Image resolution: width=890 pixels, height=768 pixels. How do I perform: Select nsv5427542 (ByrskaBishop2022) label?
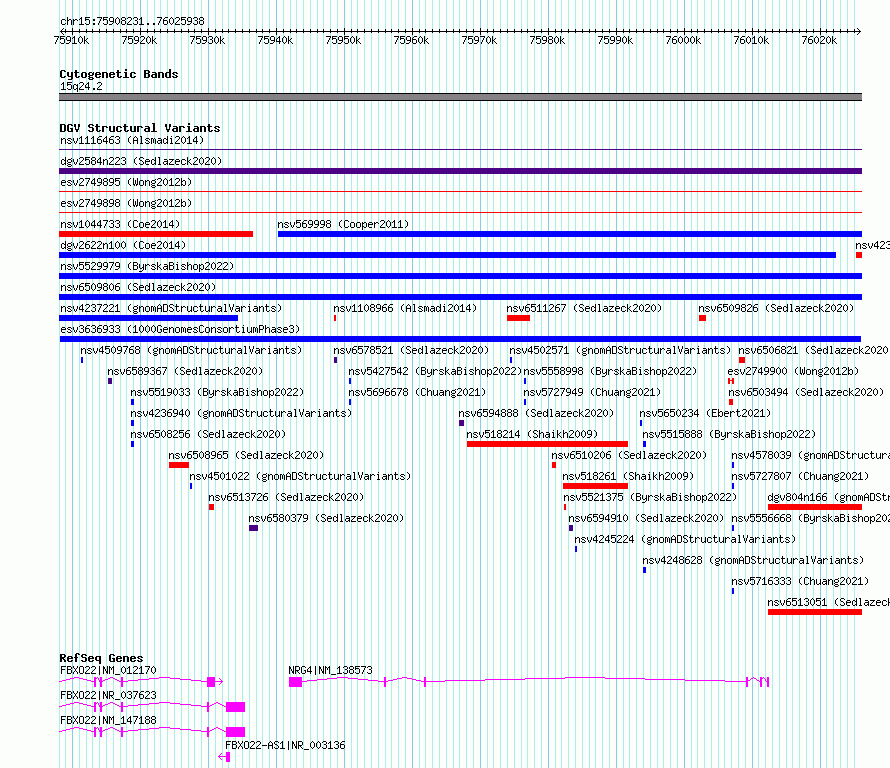point(435,371)
